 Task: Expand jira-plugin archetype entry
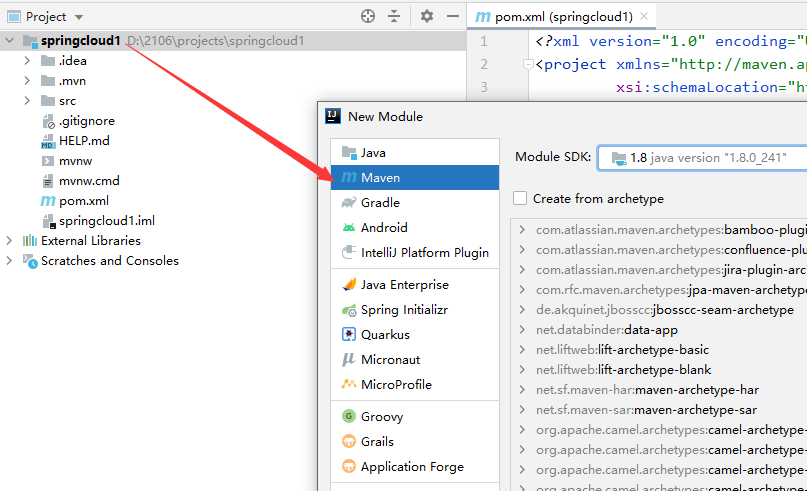(522, 270)
